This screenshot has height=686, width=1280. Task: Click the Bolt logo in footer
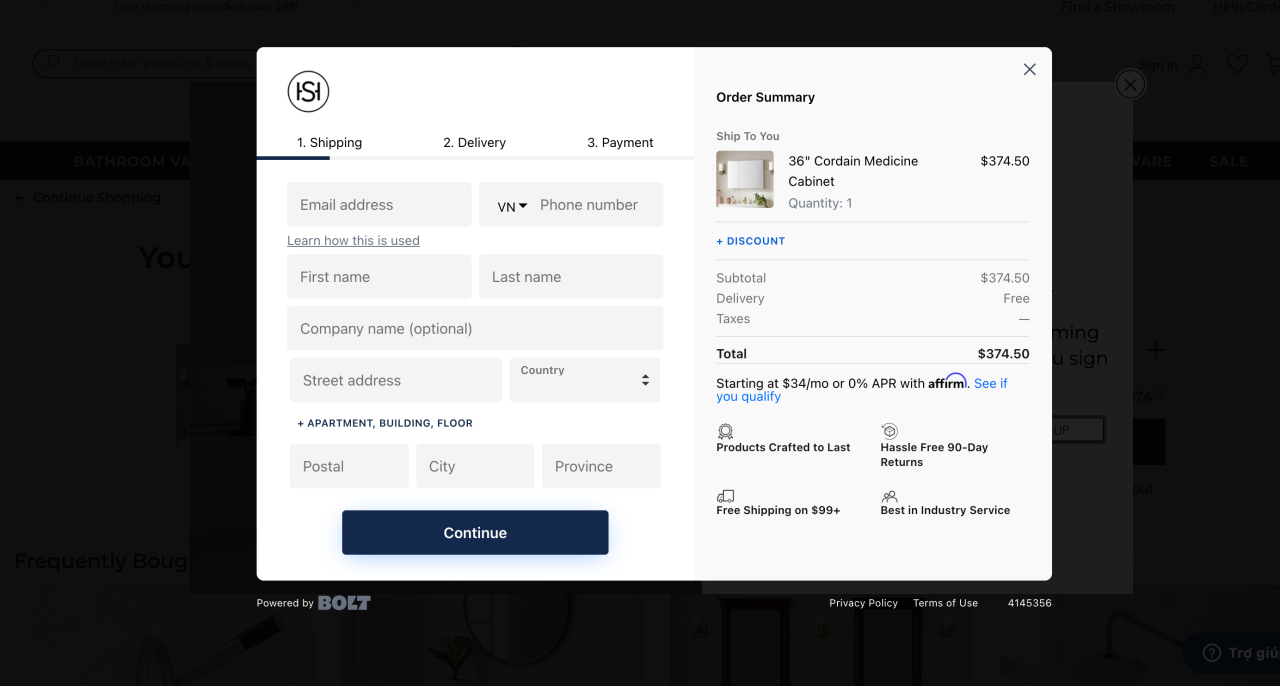(x=344, y=603)
